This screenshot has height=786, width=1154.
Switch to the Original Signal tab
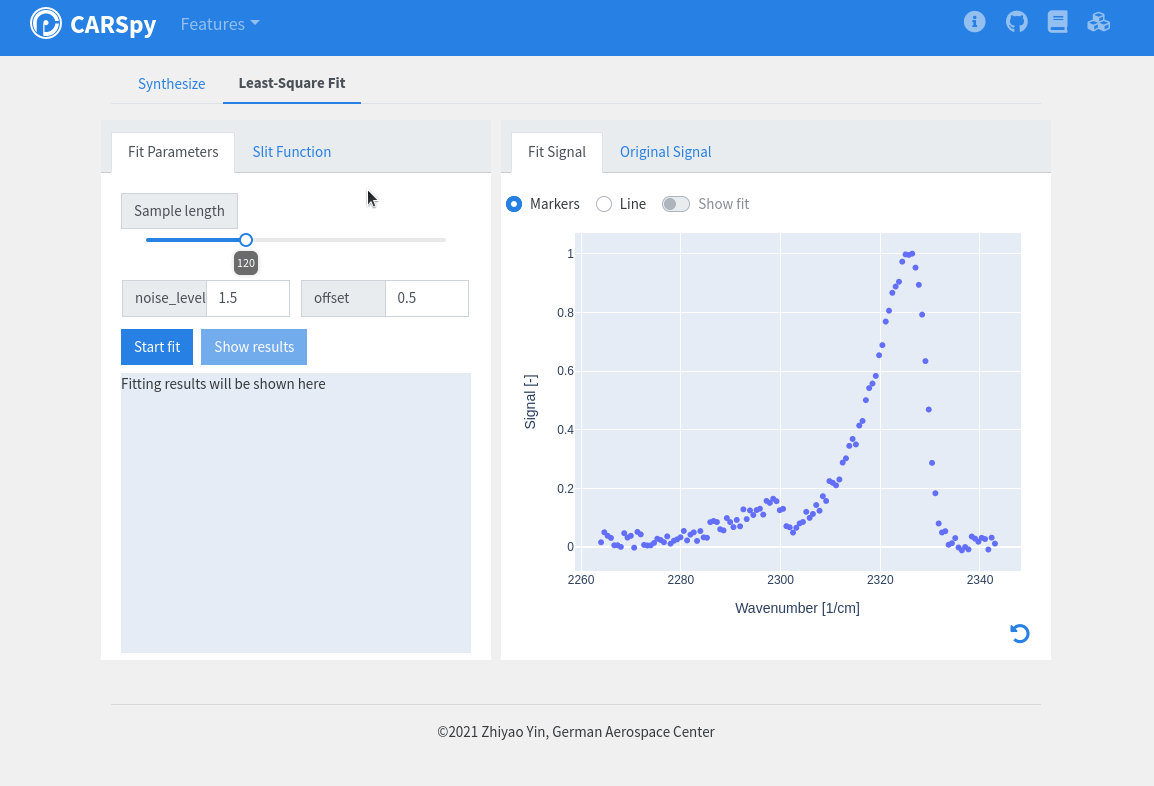[665, 152]
